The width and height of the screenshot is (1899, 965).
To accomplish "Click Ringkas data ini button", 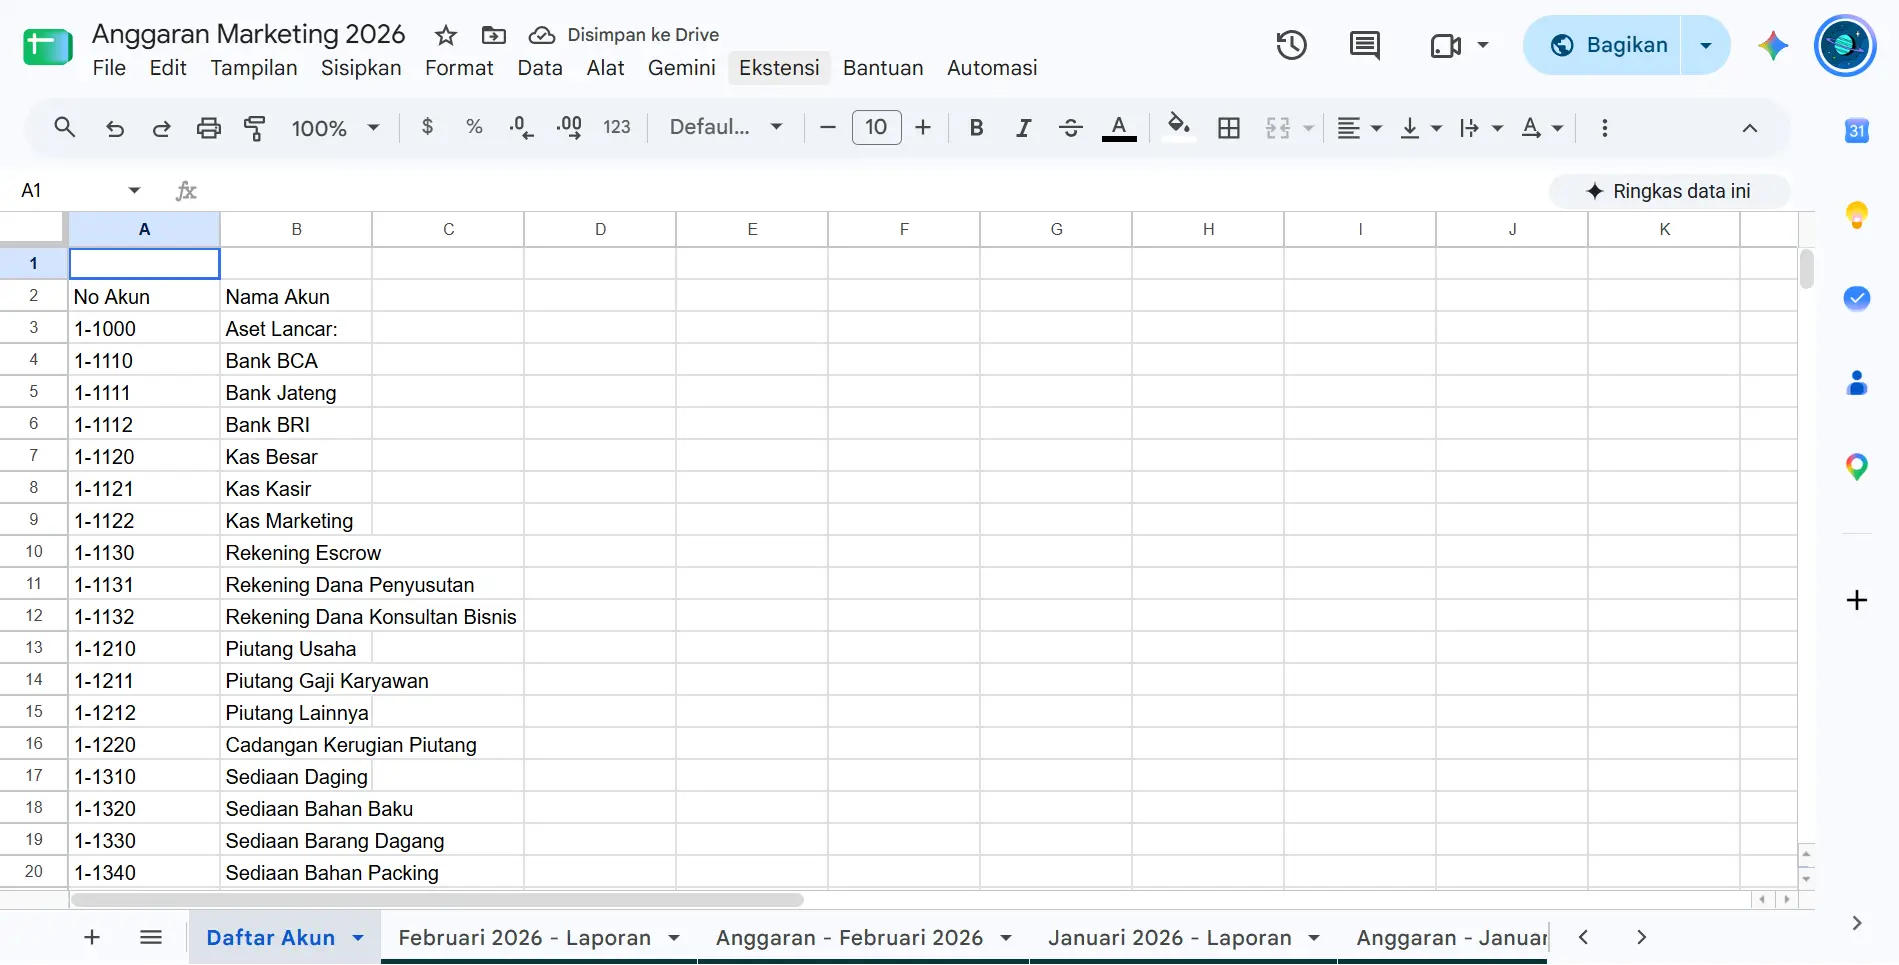I will click(1669, 191).
